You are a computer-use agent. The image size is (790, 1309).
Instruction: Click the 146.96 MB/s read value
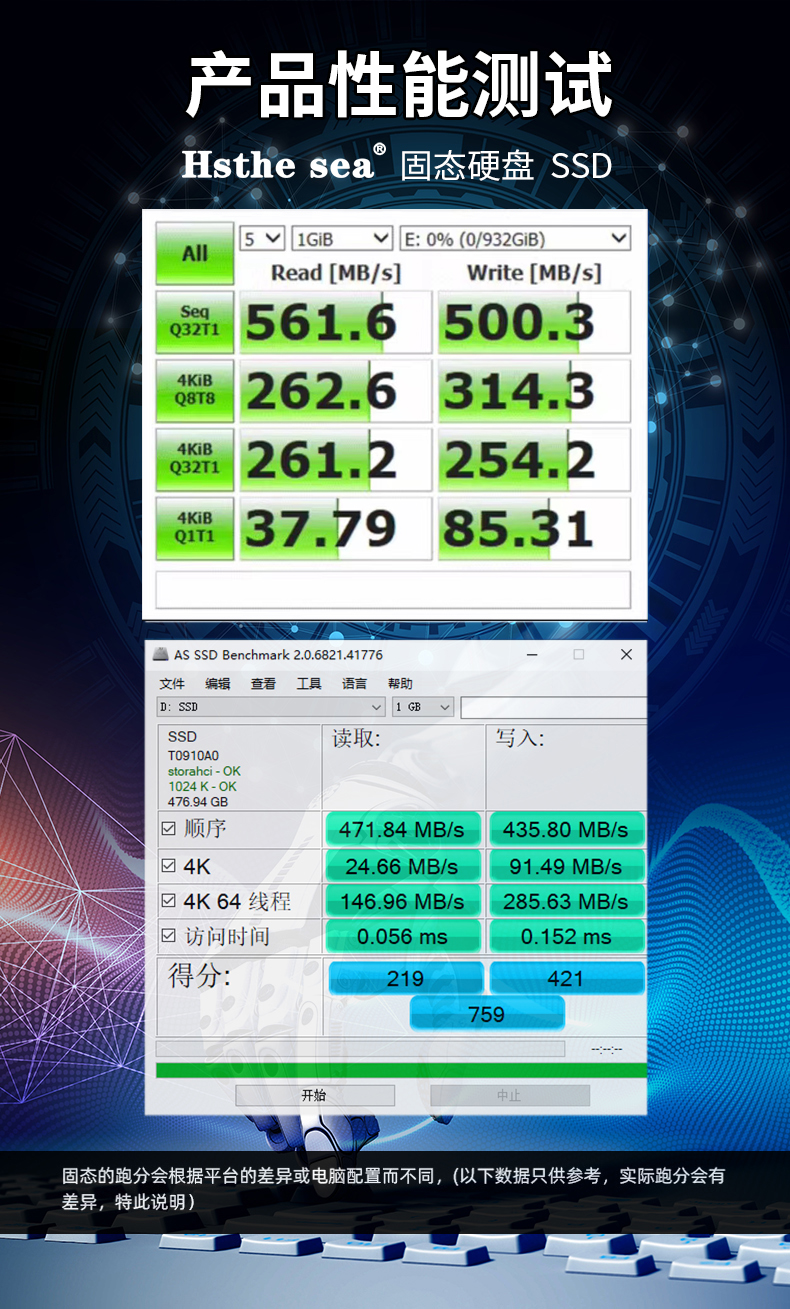click(x=402, y=901)
